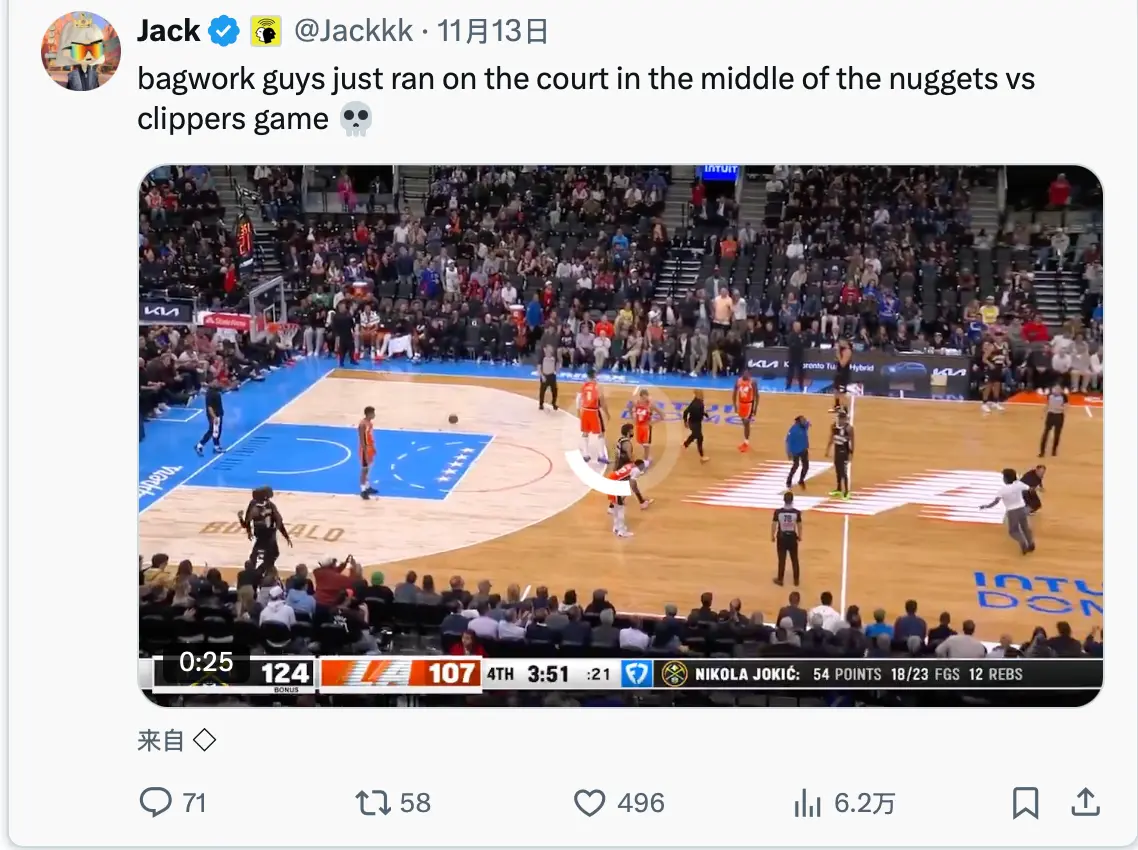
Task: Open Jack's profile avatar picture
Action: 81,51
